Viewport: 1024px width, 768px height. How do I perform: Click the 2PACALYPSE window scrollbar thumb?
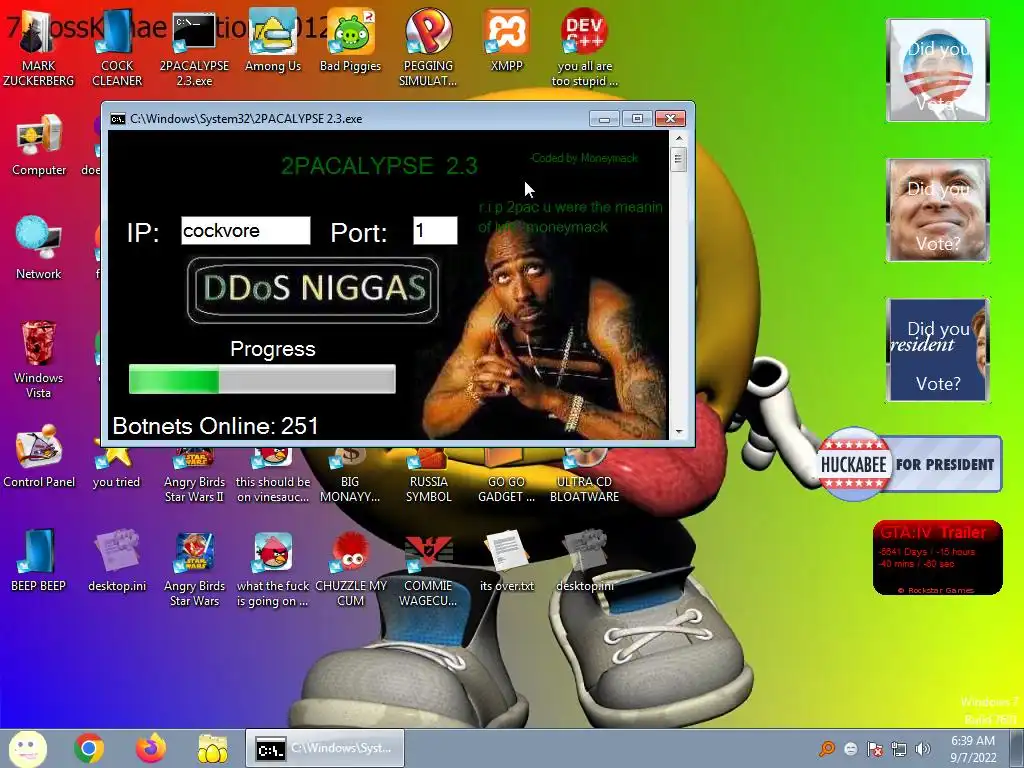679,159
